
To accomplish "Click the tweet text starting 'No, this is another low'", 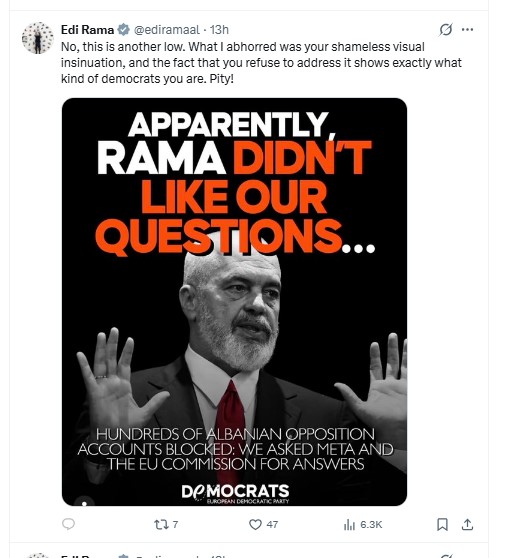I will pyautogui.click(x=261, y=63).
